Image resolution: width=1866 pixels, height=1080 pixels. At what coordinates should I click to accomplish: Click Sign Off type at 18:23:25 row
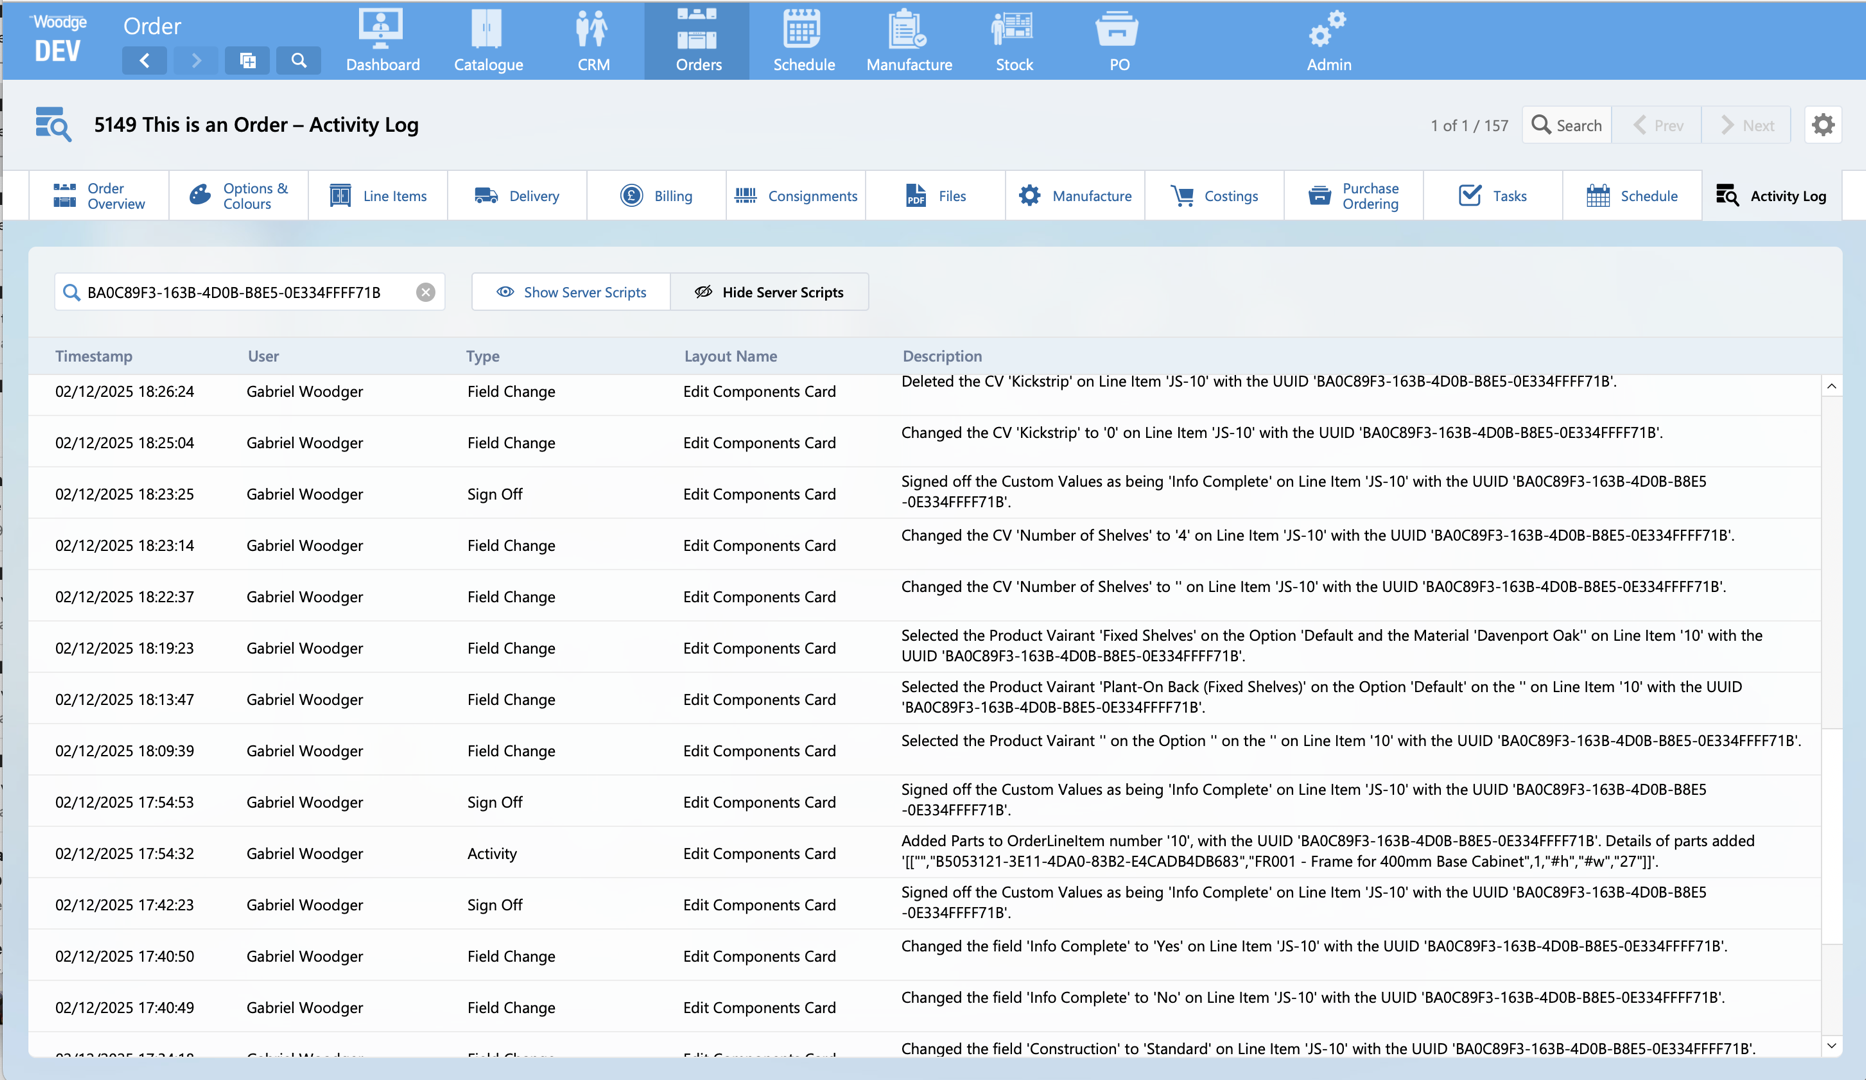point(495,494)
